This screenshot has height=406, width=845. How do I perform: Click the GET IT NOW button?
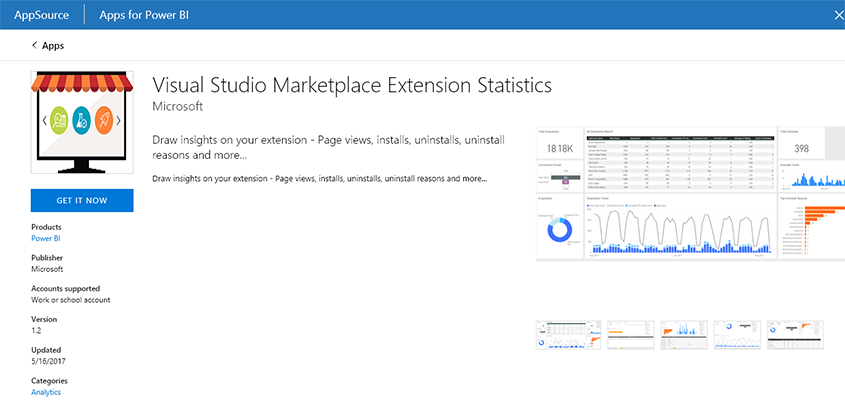(x=82, y=201)
